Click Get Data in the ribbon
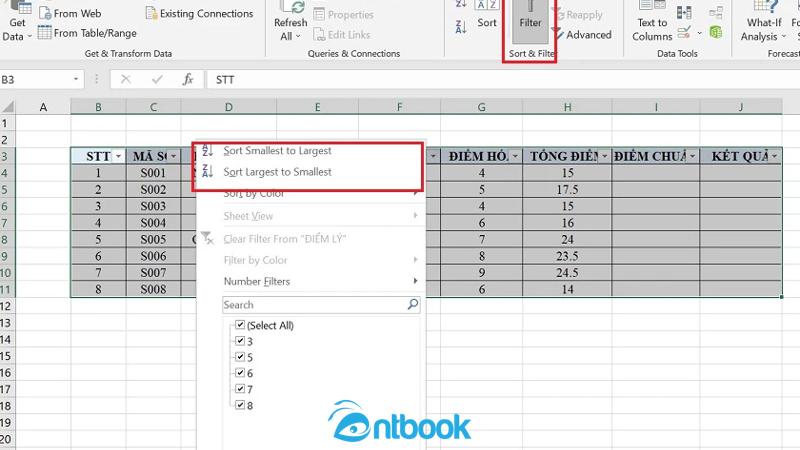 tap(17, 22)
